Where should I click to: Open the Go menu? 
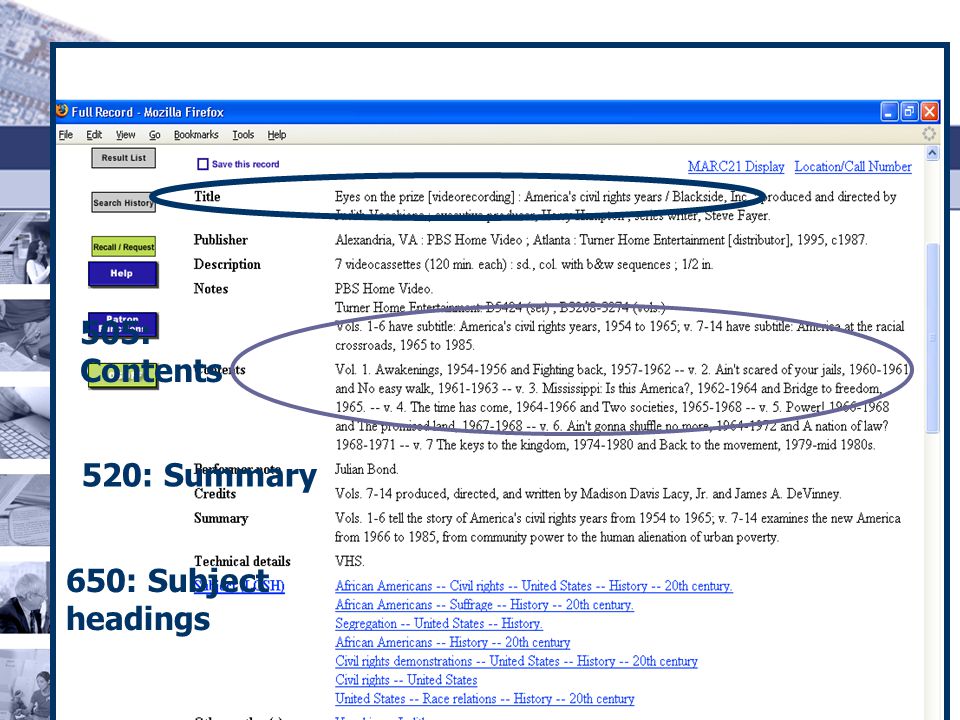[154, 135]
